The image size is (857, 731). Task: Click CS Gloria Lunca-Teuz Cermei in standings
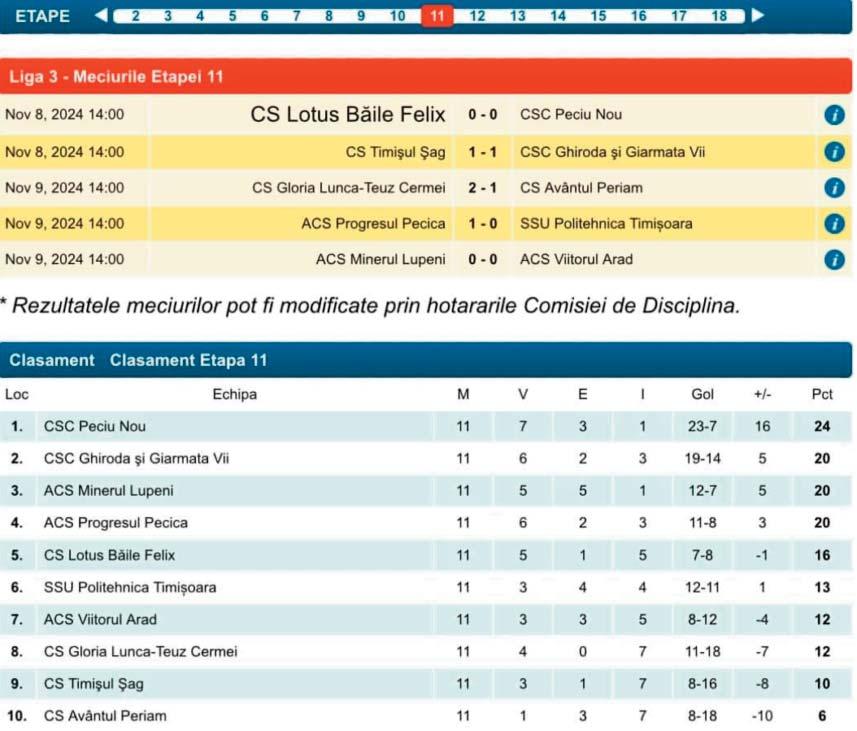click(140, 652)
